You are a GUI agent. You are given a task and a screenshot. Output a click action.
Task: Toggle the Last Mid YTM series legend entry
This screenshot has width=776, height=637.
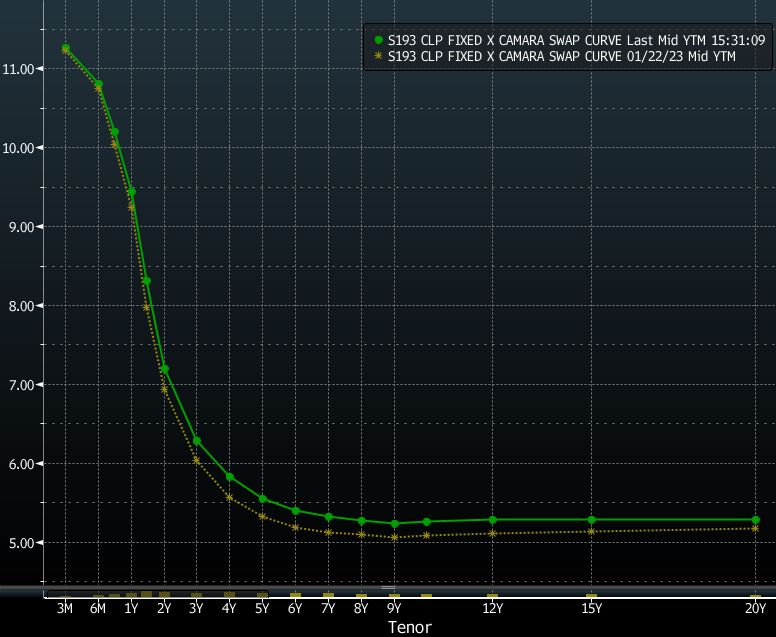coord(576,40)
